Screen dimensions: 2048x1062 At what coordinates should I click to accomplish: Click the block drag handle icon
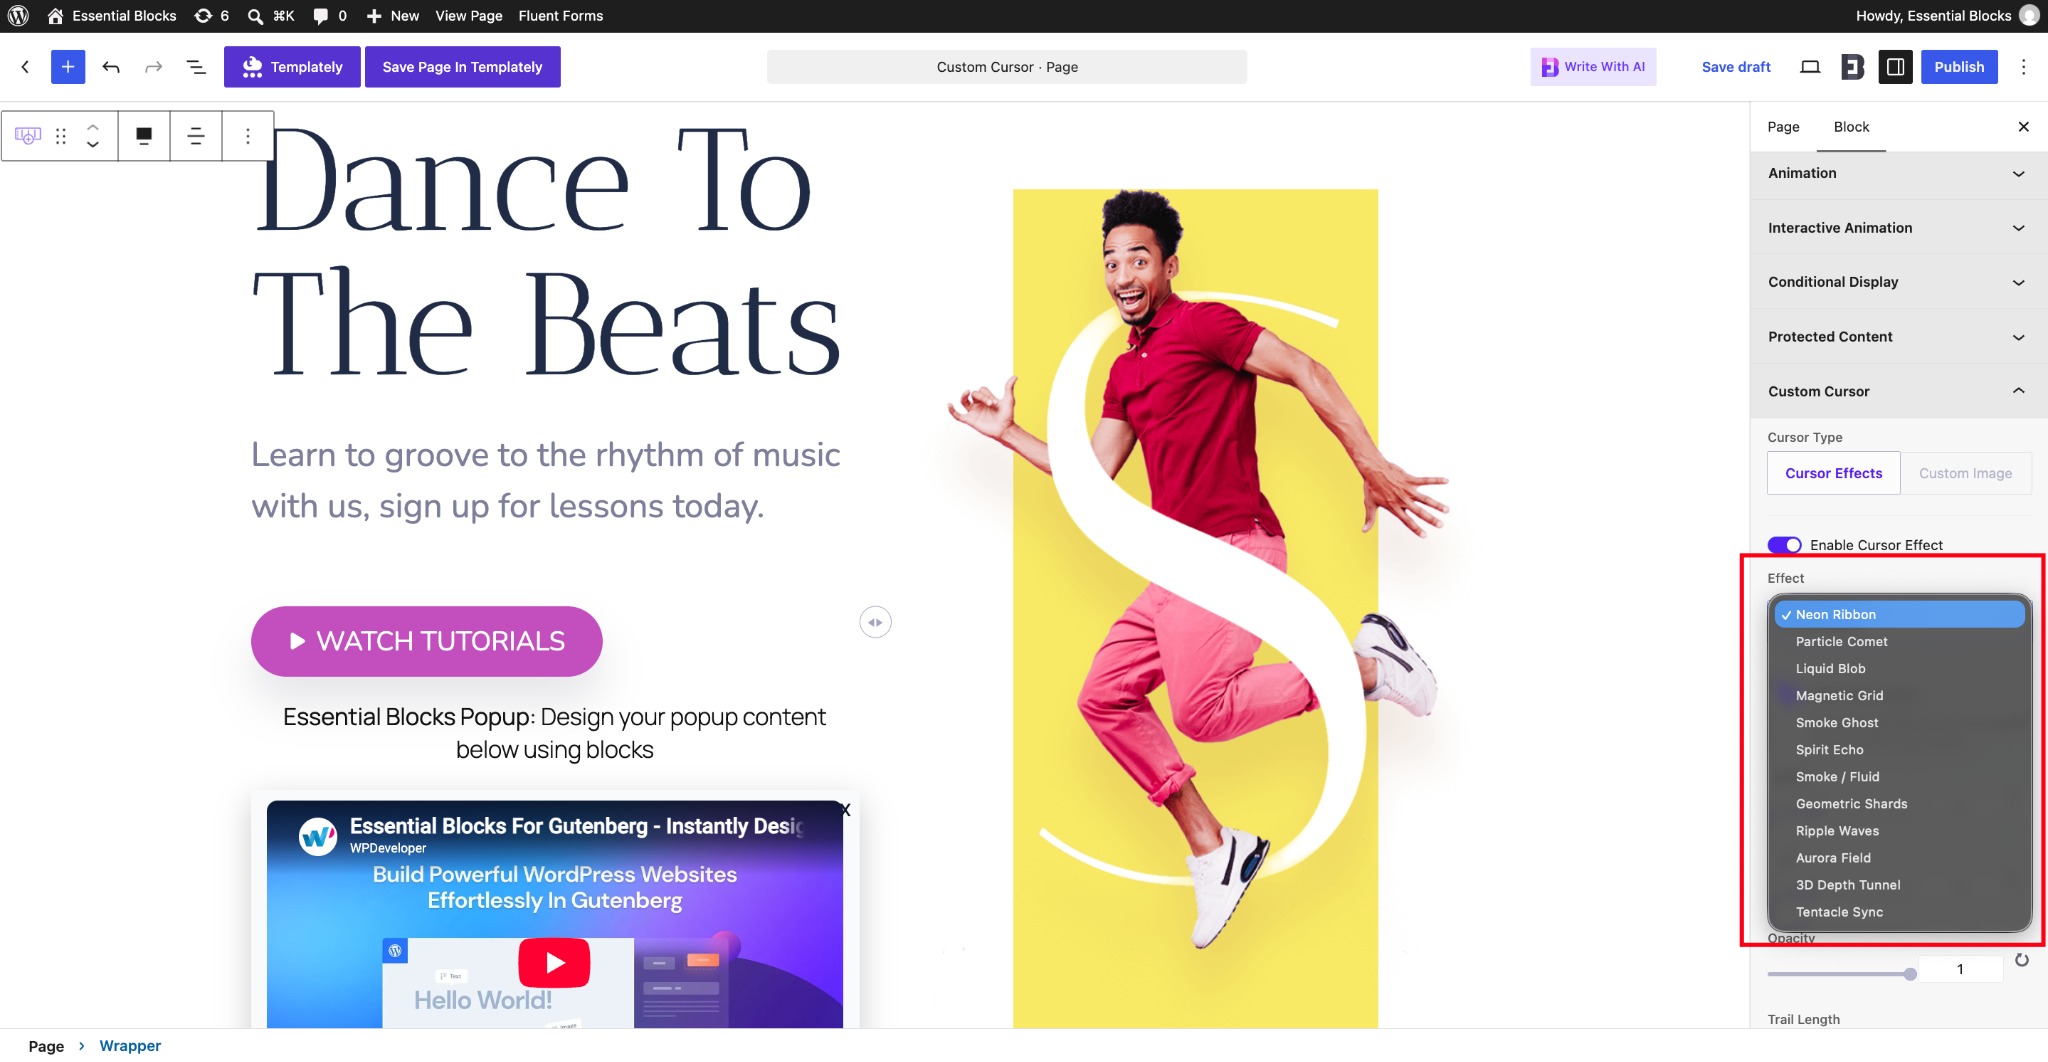pyautogui.click(x=61, y=136)
